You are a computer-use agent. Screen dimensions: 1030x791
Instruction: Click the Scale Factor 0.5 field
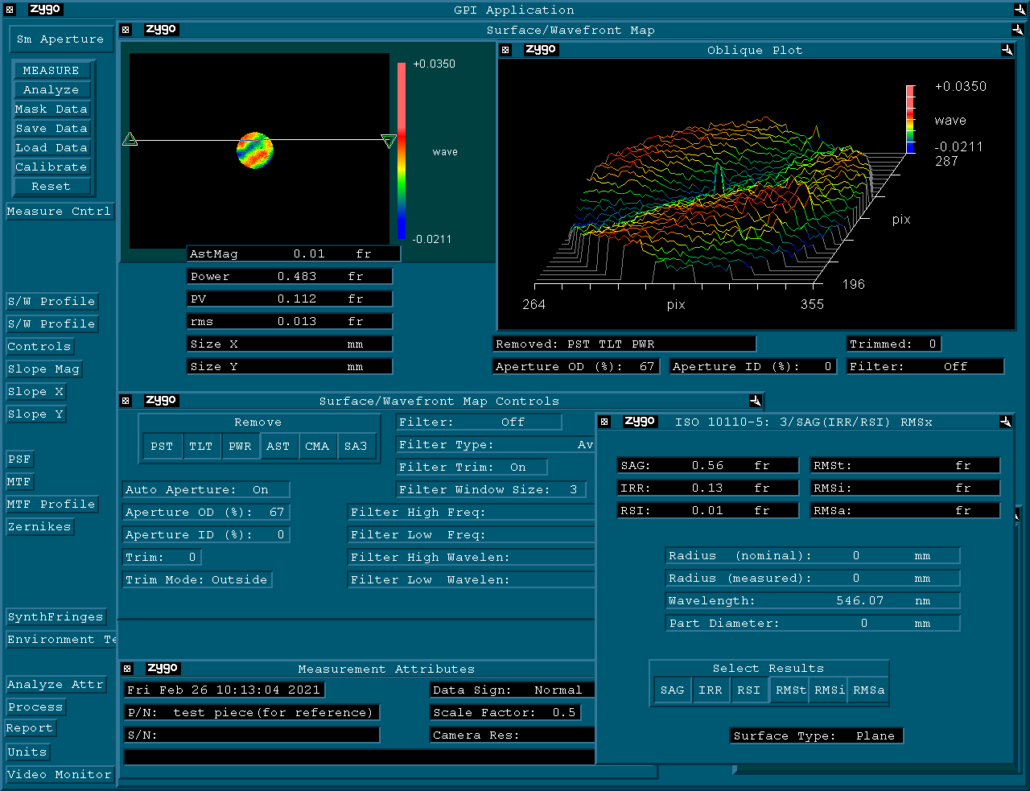click(505, 712)
